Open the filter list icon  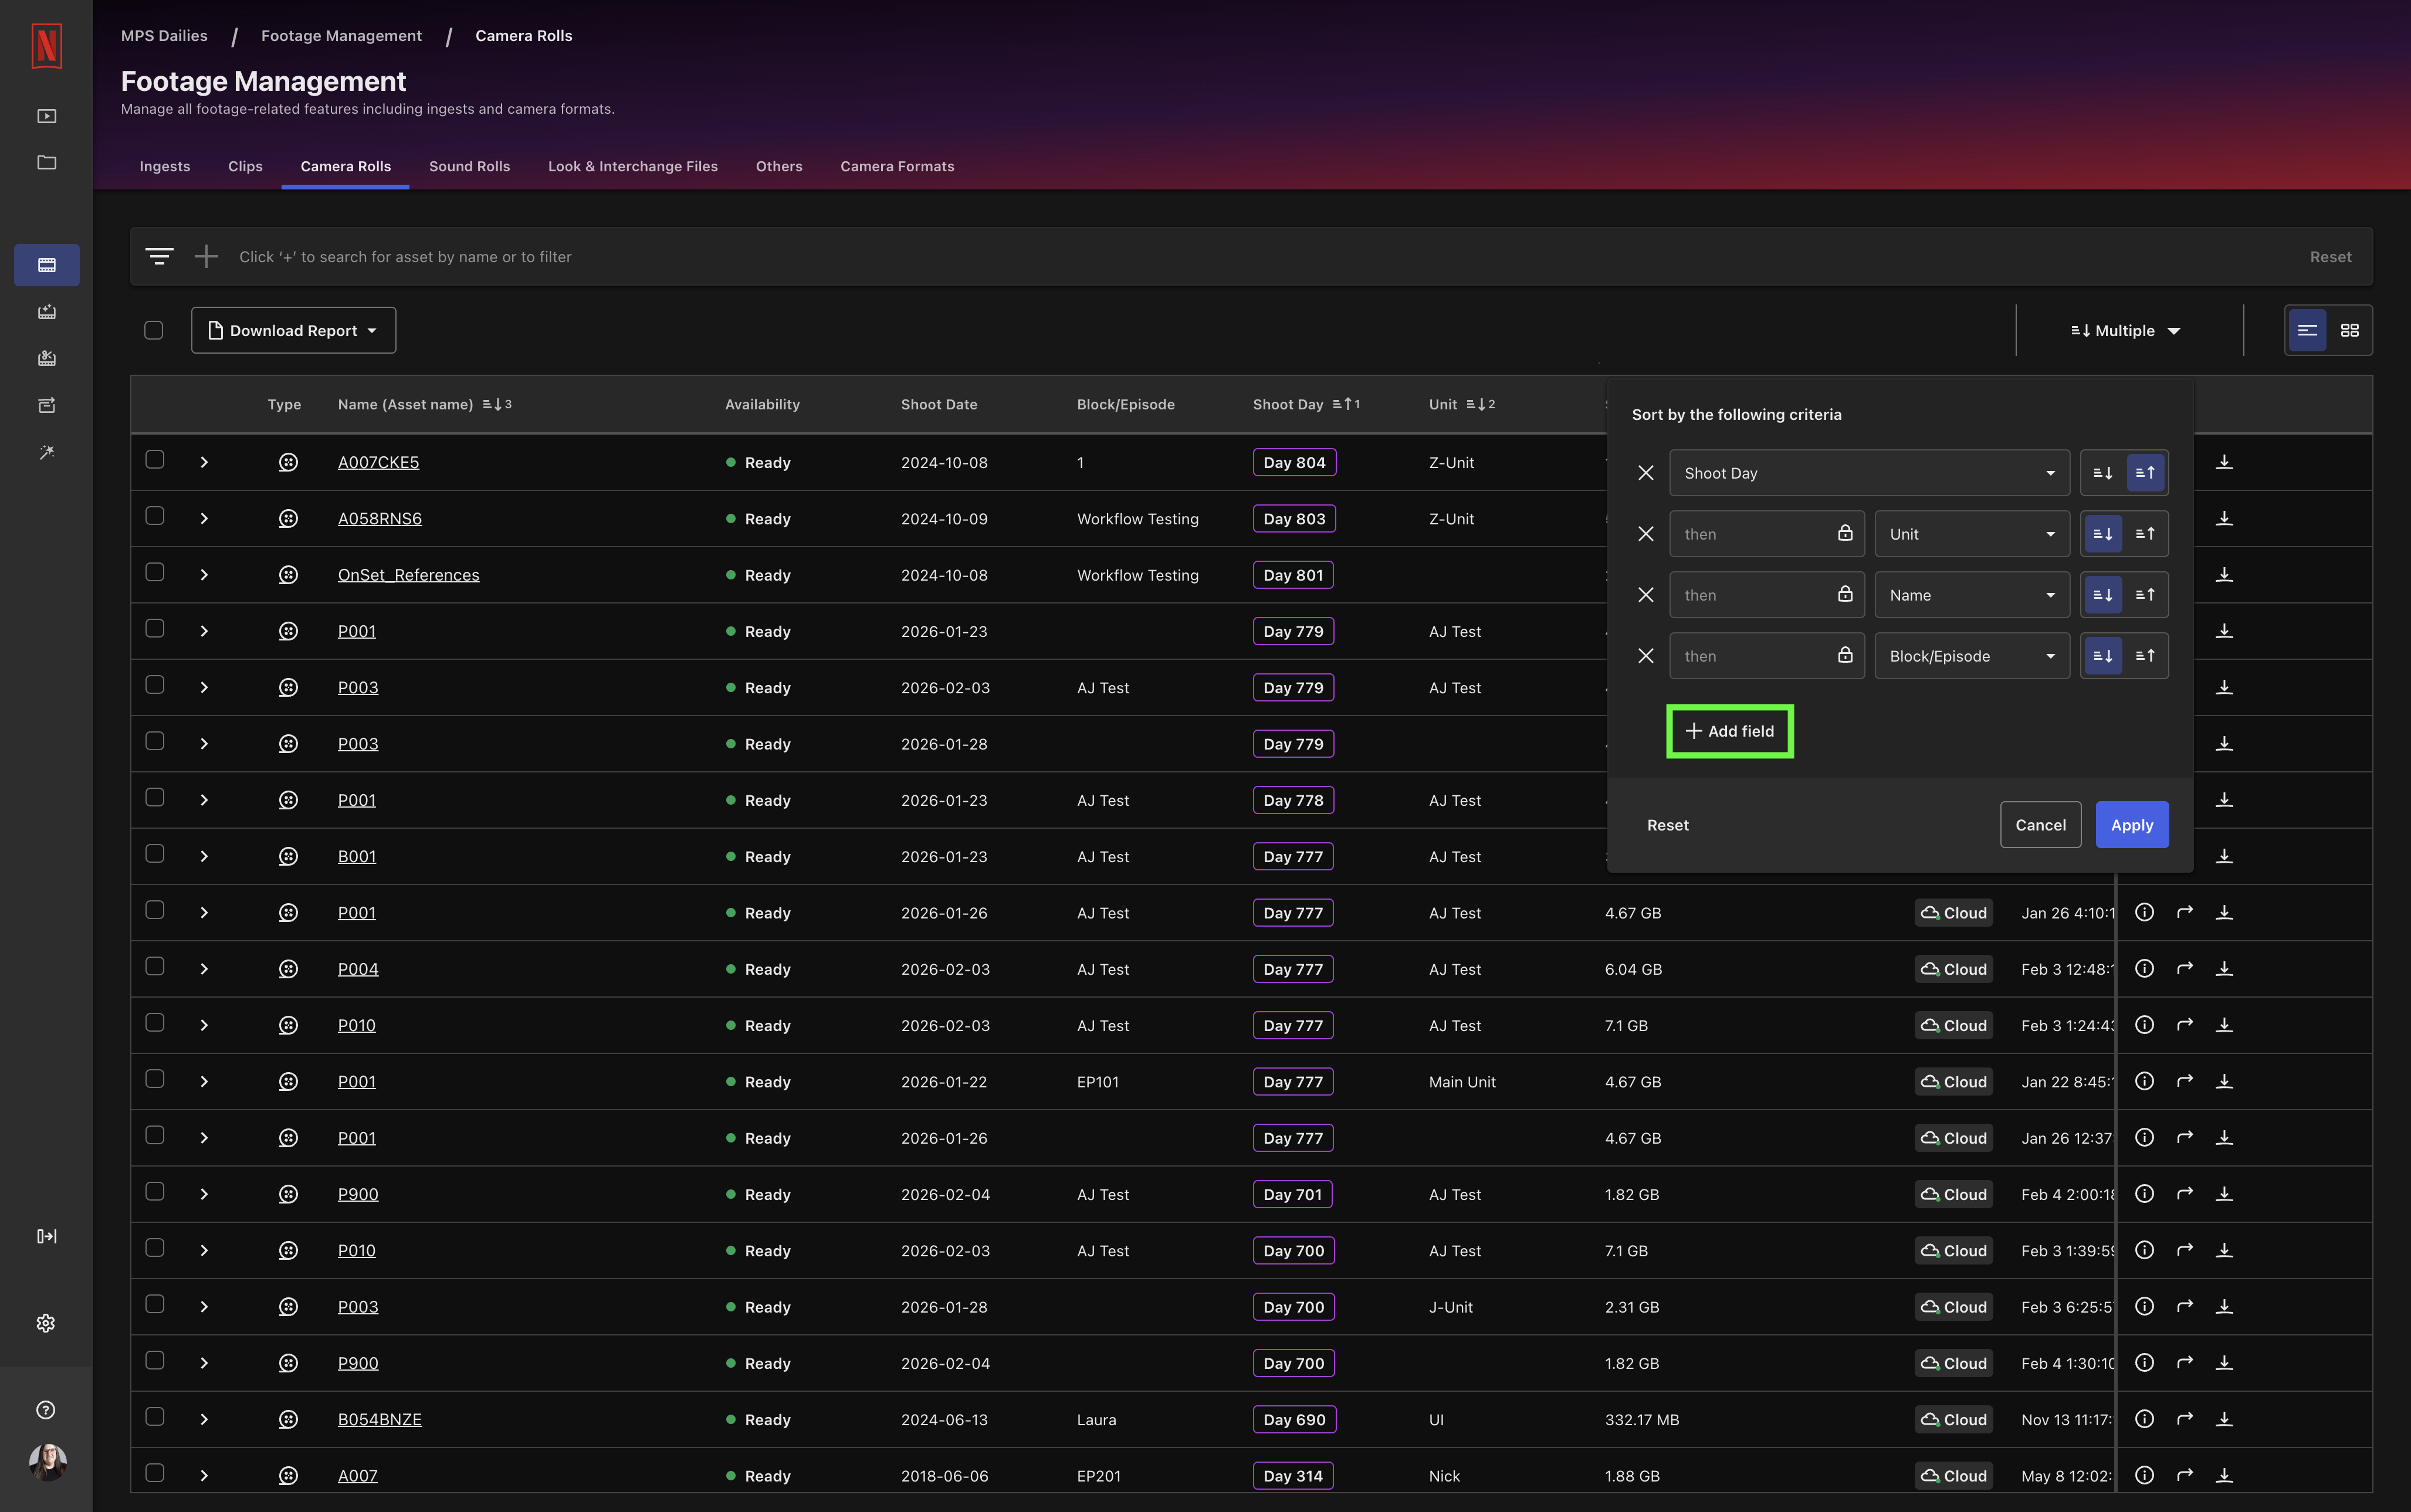tap(159, 257)
